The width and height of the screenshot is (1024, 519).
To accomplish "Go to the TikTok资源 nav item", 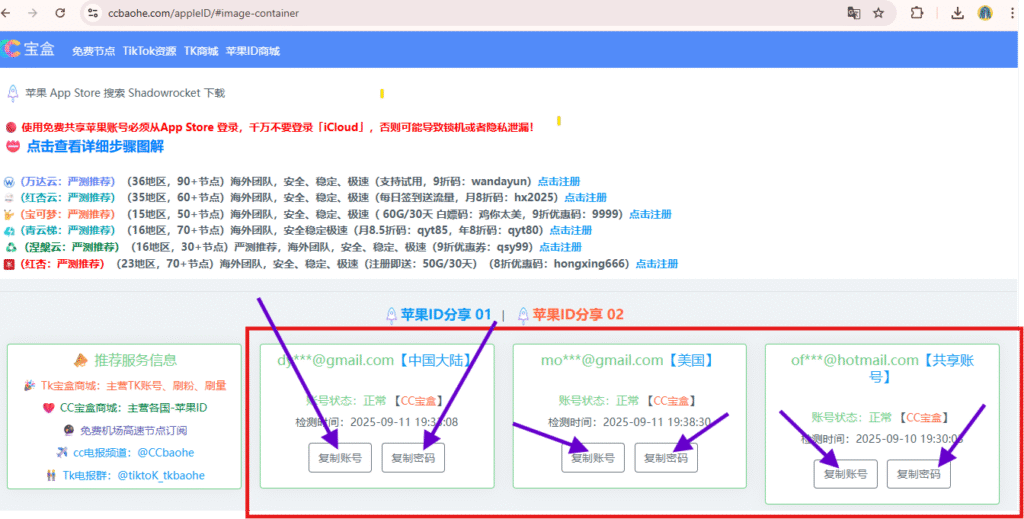I will pyautogui.click(x=149, y=50).
